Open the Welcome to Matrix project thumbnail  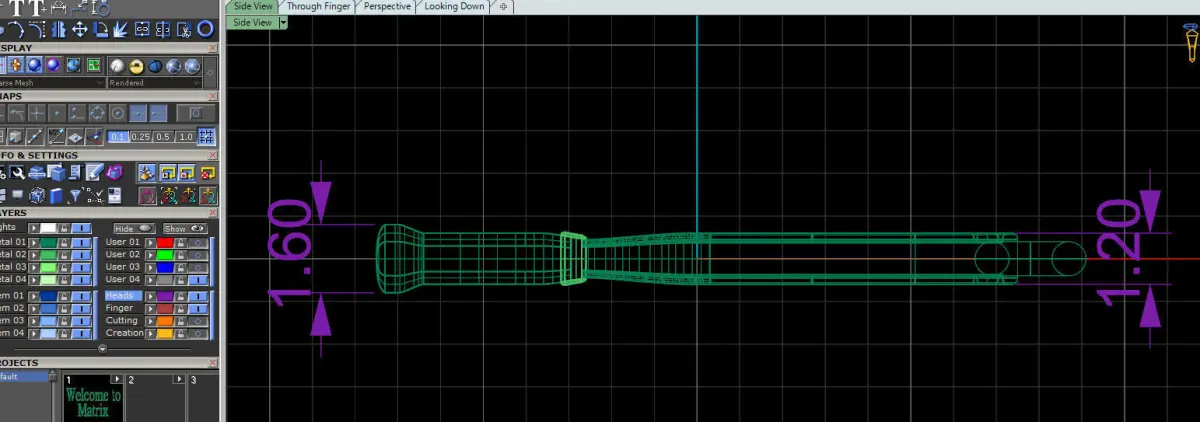coord(93,400)
